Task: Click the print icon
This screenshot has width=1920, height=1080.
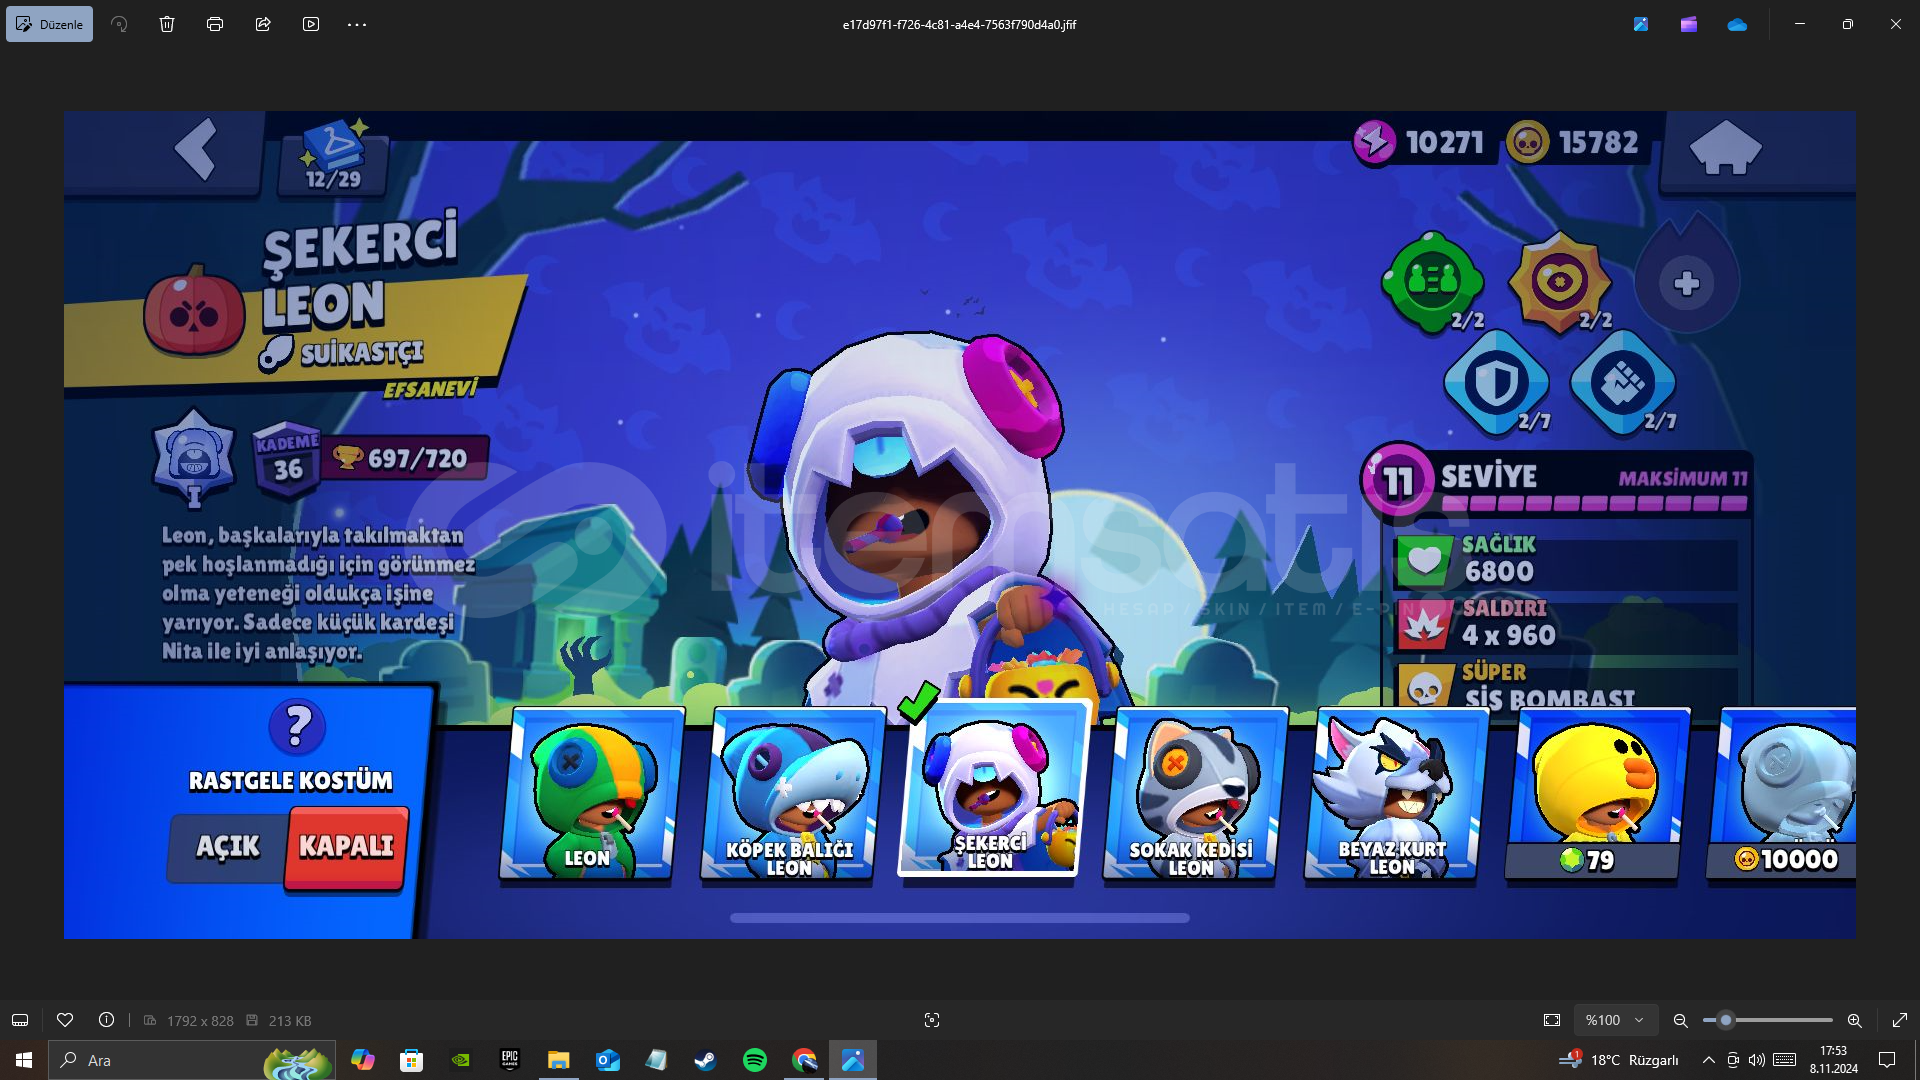Action: coord(215,24)
